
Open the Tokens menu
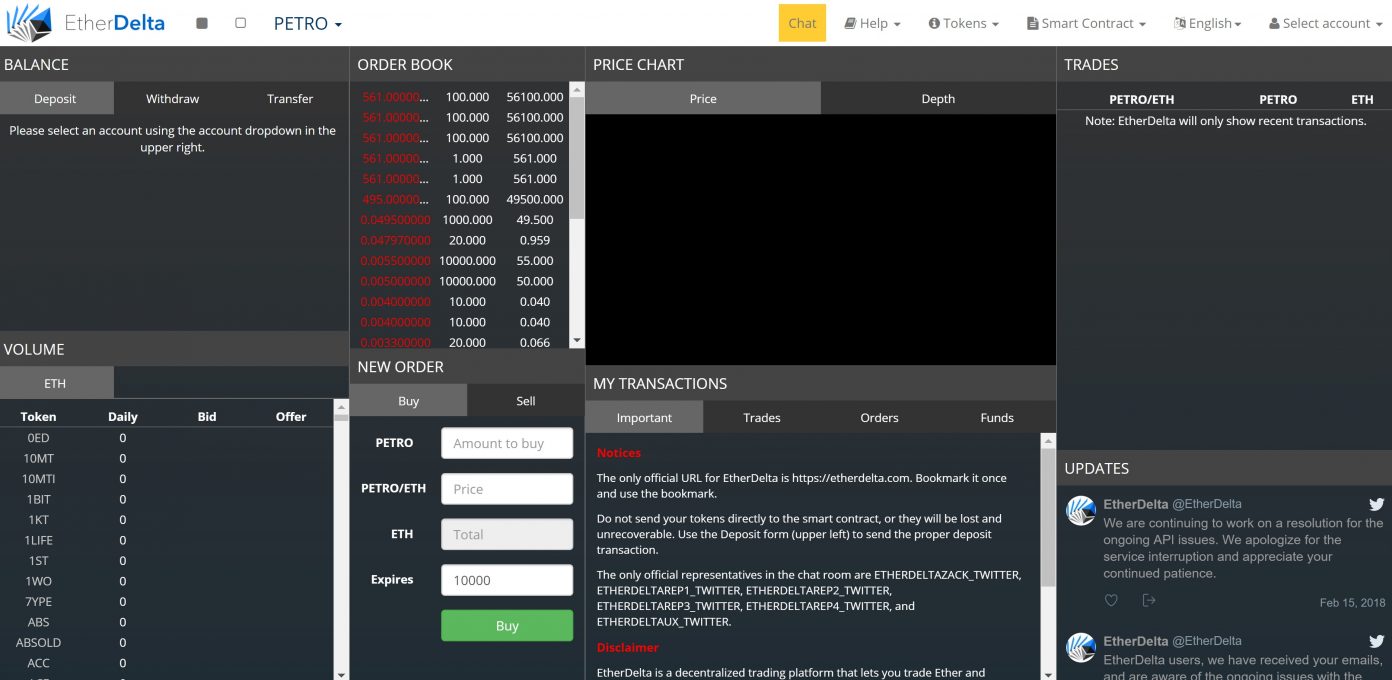click(963, 23)
